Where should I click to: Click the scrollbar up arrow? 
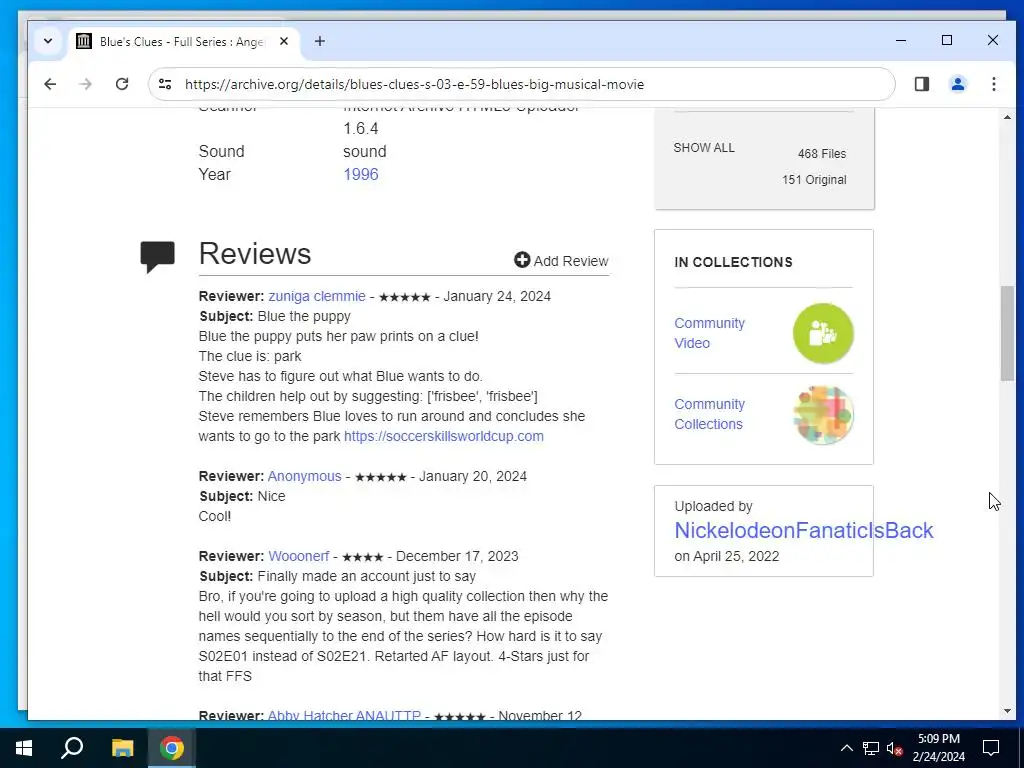point(1007,118)
